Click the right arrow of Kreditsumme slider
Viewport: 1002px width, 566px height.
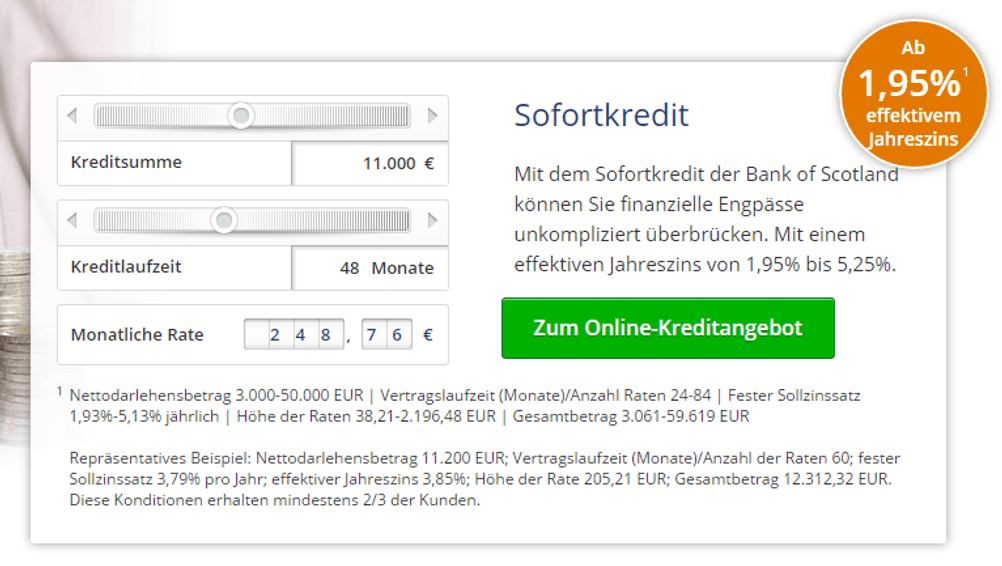click(x=433, y=116)
